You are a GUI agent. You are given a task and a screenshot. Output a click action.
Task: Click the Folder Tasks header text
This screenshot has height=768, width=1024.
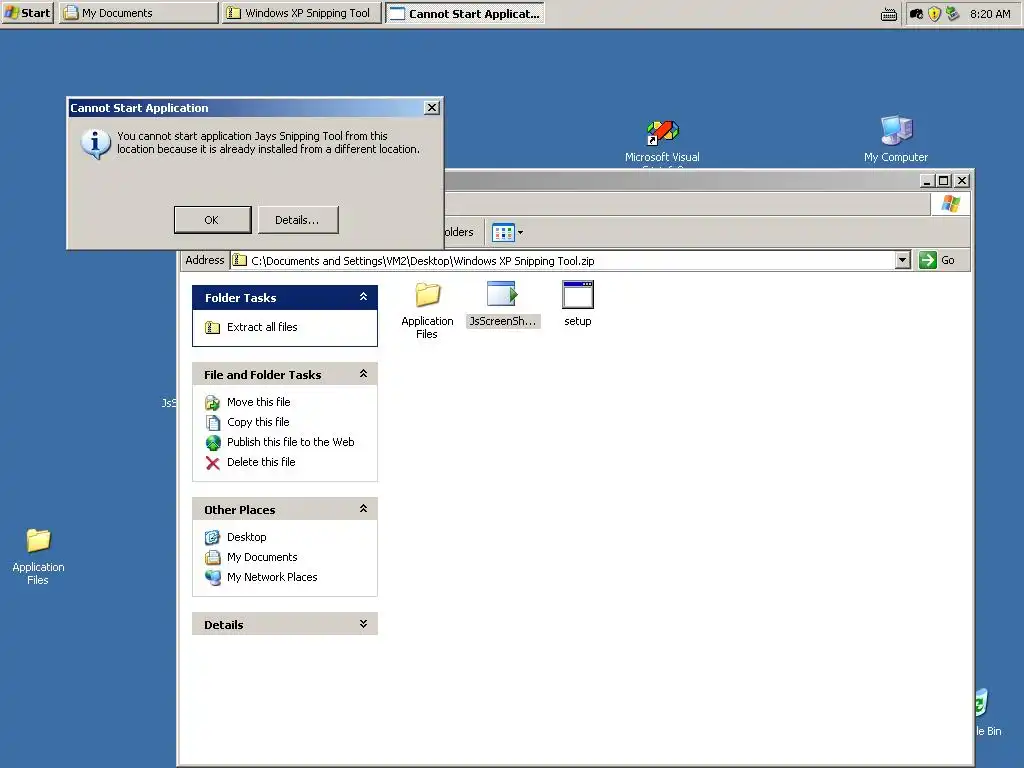[x=240, y=298]
